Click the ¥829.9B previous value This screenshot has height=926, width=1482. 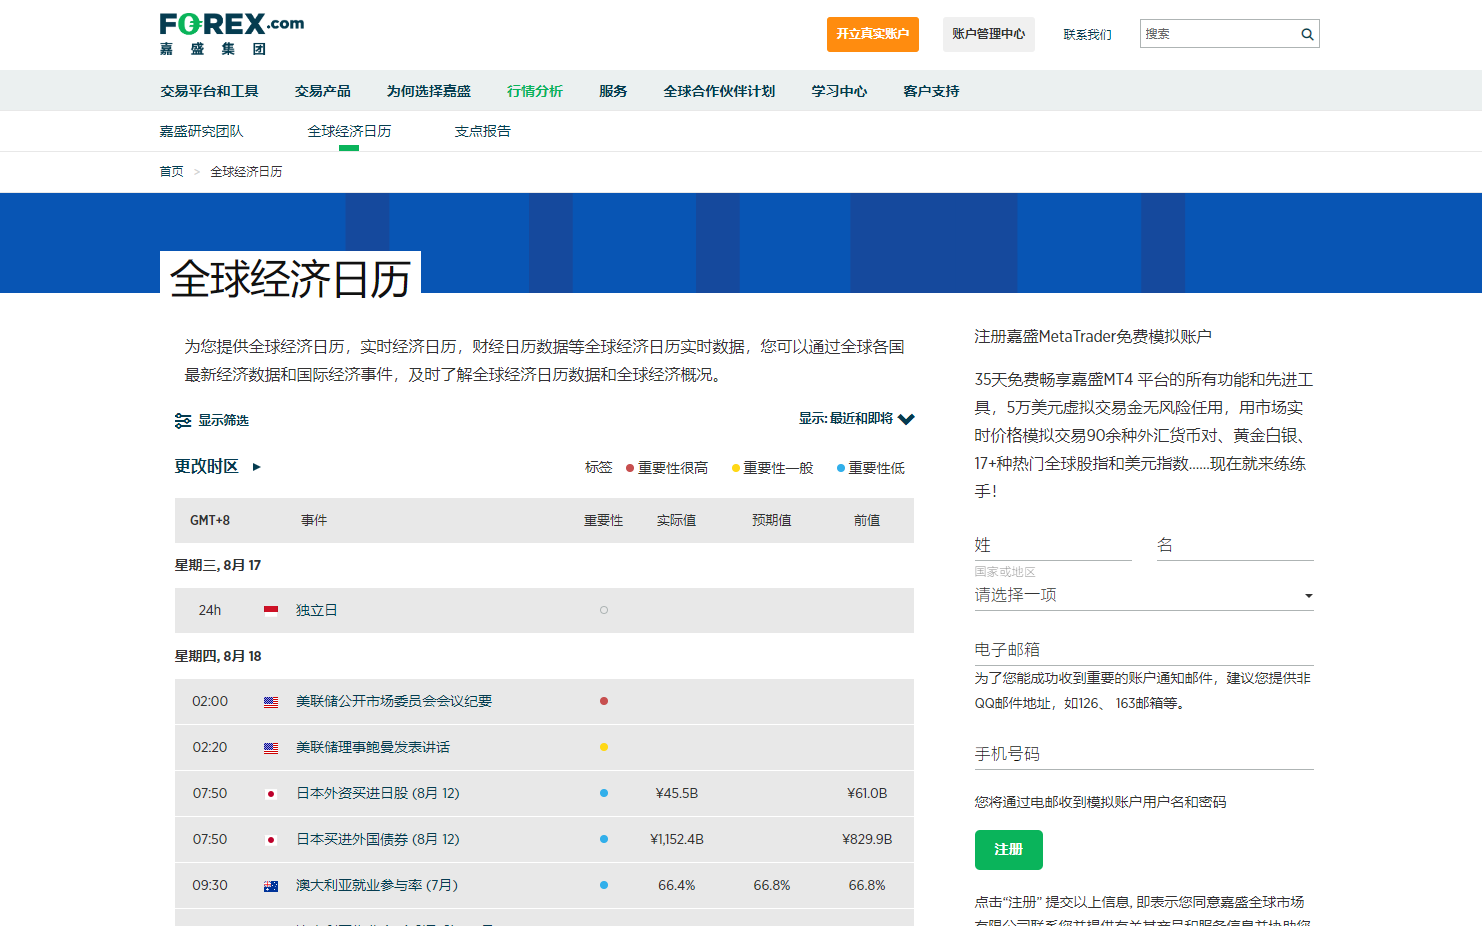867,840
